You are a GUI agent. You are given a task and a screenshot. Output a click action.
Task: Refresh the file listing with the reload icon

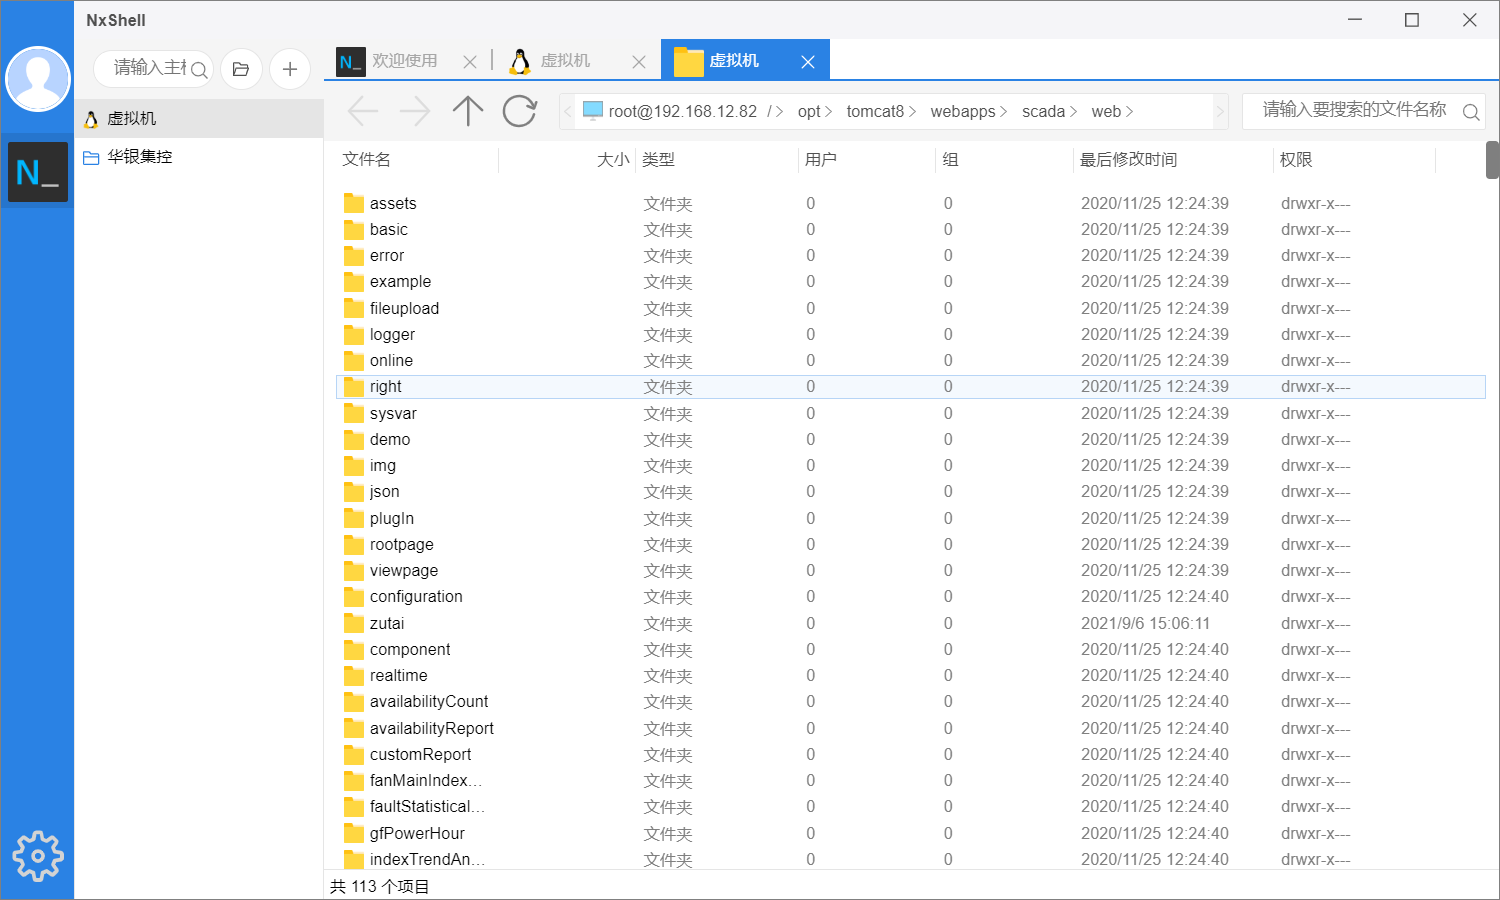(519, 111)
